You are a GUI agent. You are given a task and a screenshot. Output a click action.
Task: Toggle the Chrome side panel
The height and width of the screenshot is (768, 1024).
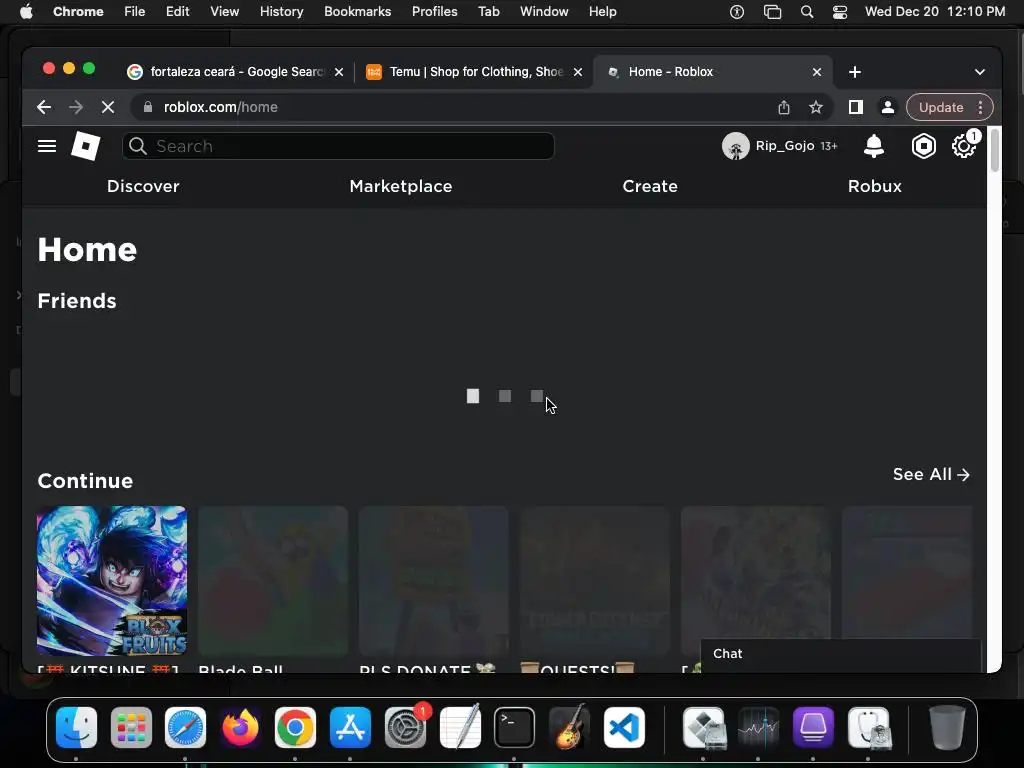pyautogui.click(x=856, y=107)
